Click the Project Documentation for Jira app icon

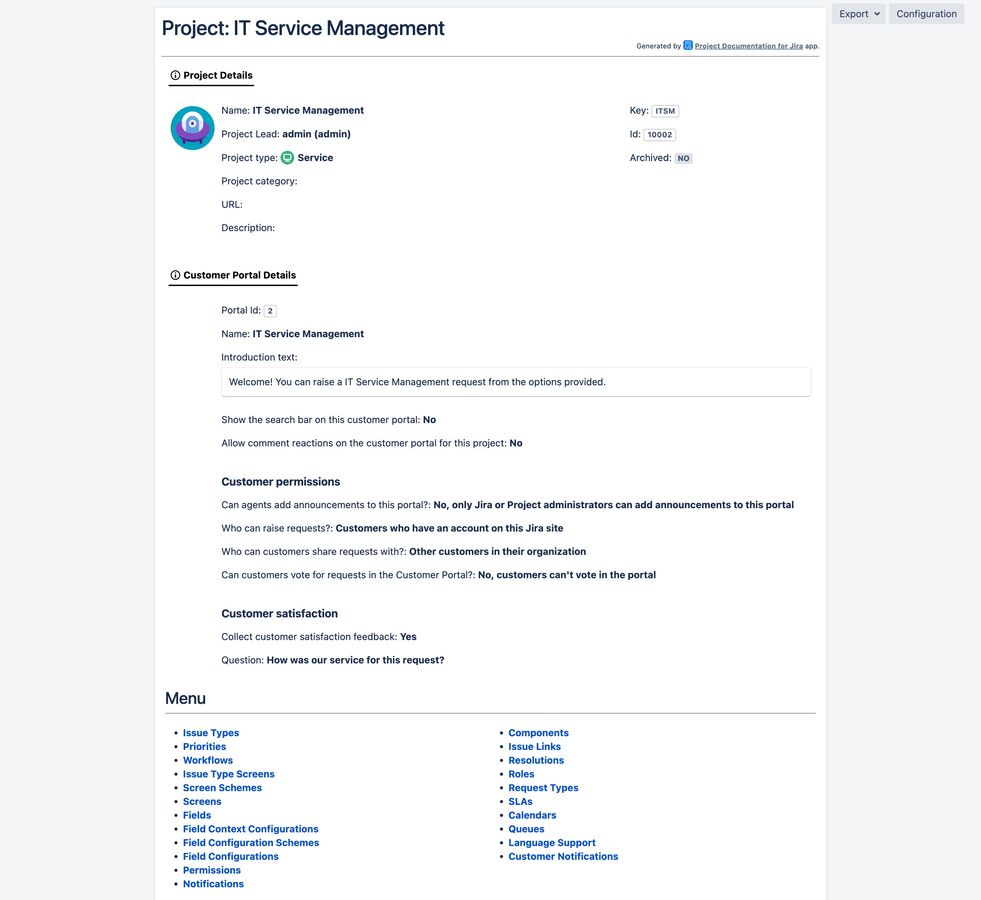[x=688, y=45]
